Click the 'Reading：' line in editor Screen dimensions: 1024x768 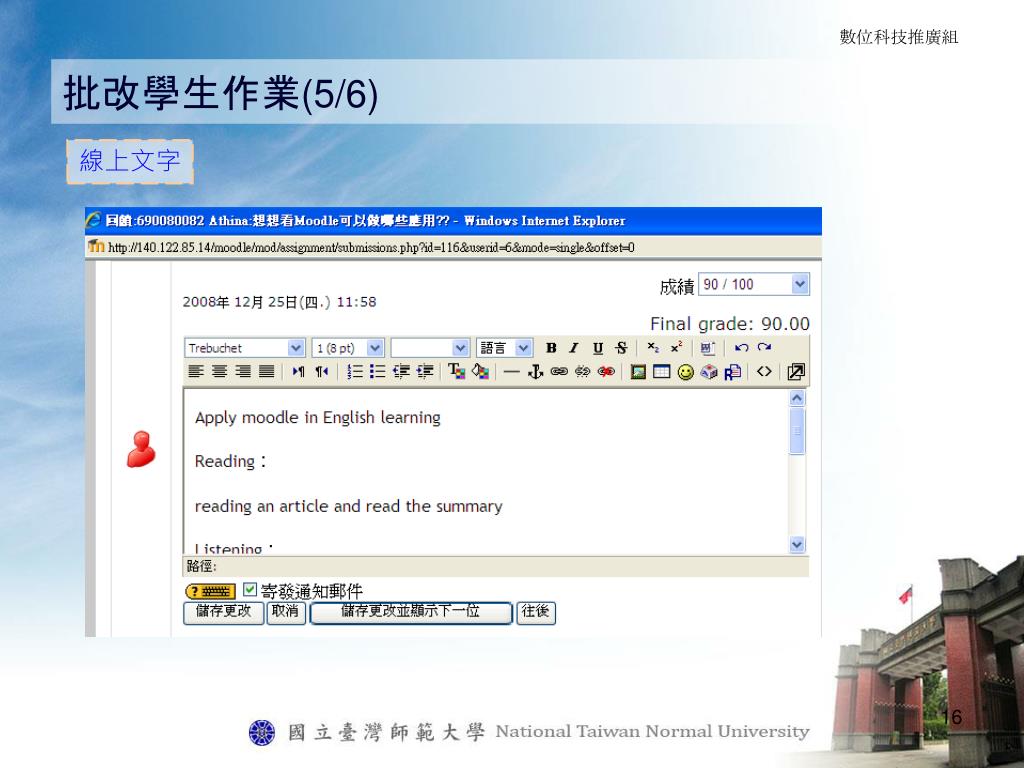[x=231, y=462]
